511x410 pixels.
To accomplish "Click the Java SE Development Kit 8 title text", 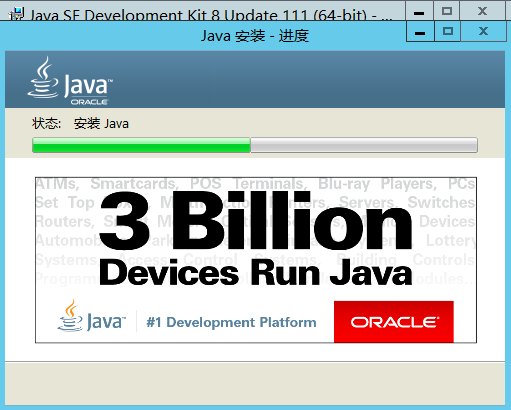I will [x=211, y=15].
